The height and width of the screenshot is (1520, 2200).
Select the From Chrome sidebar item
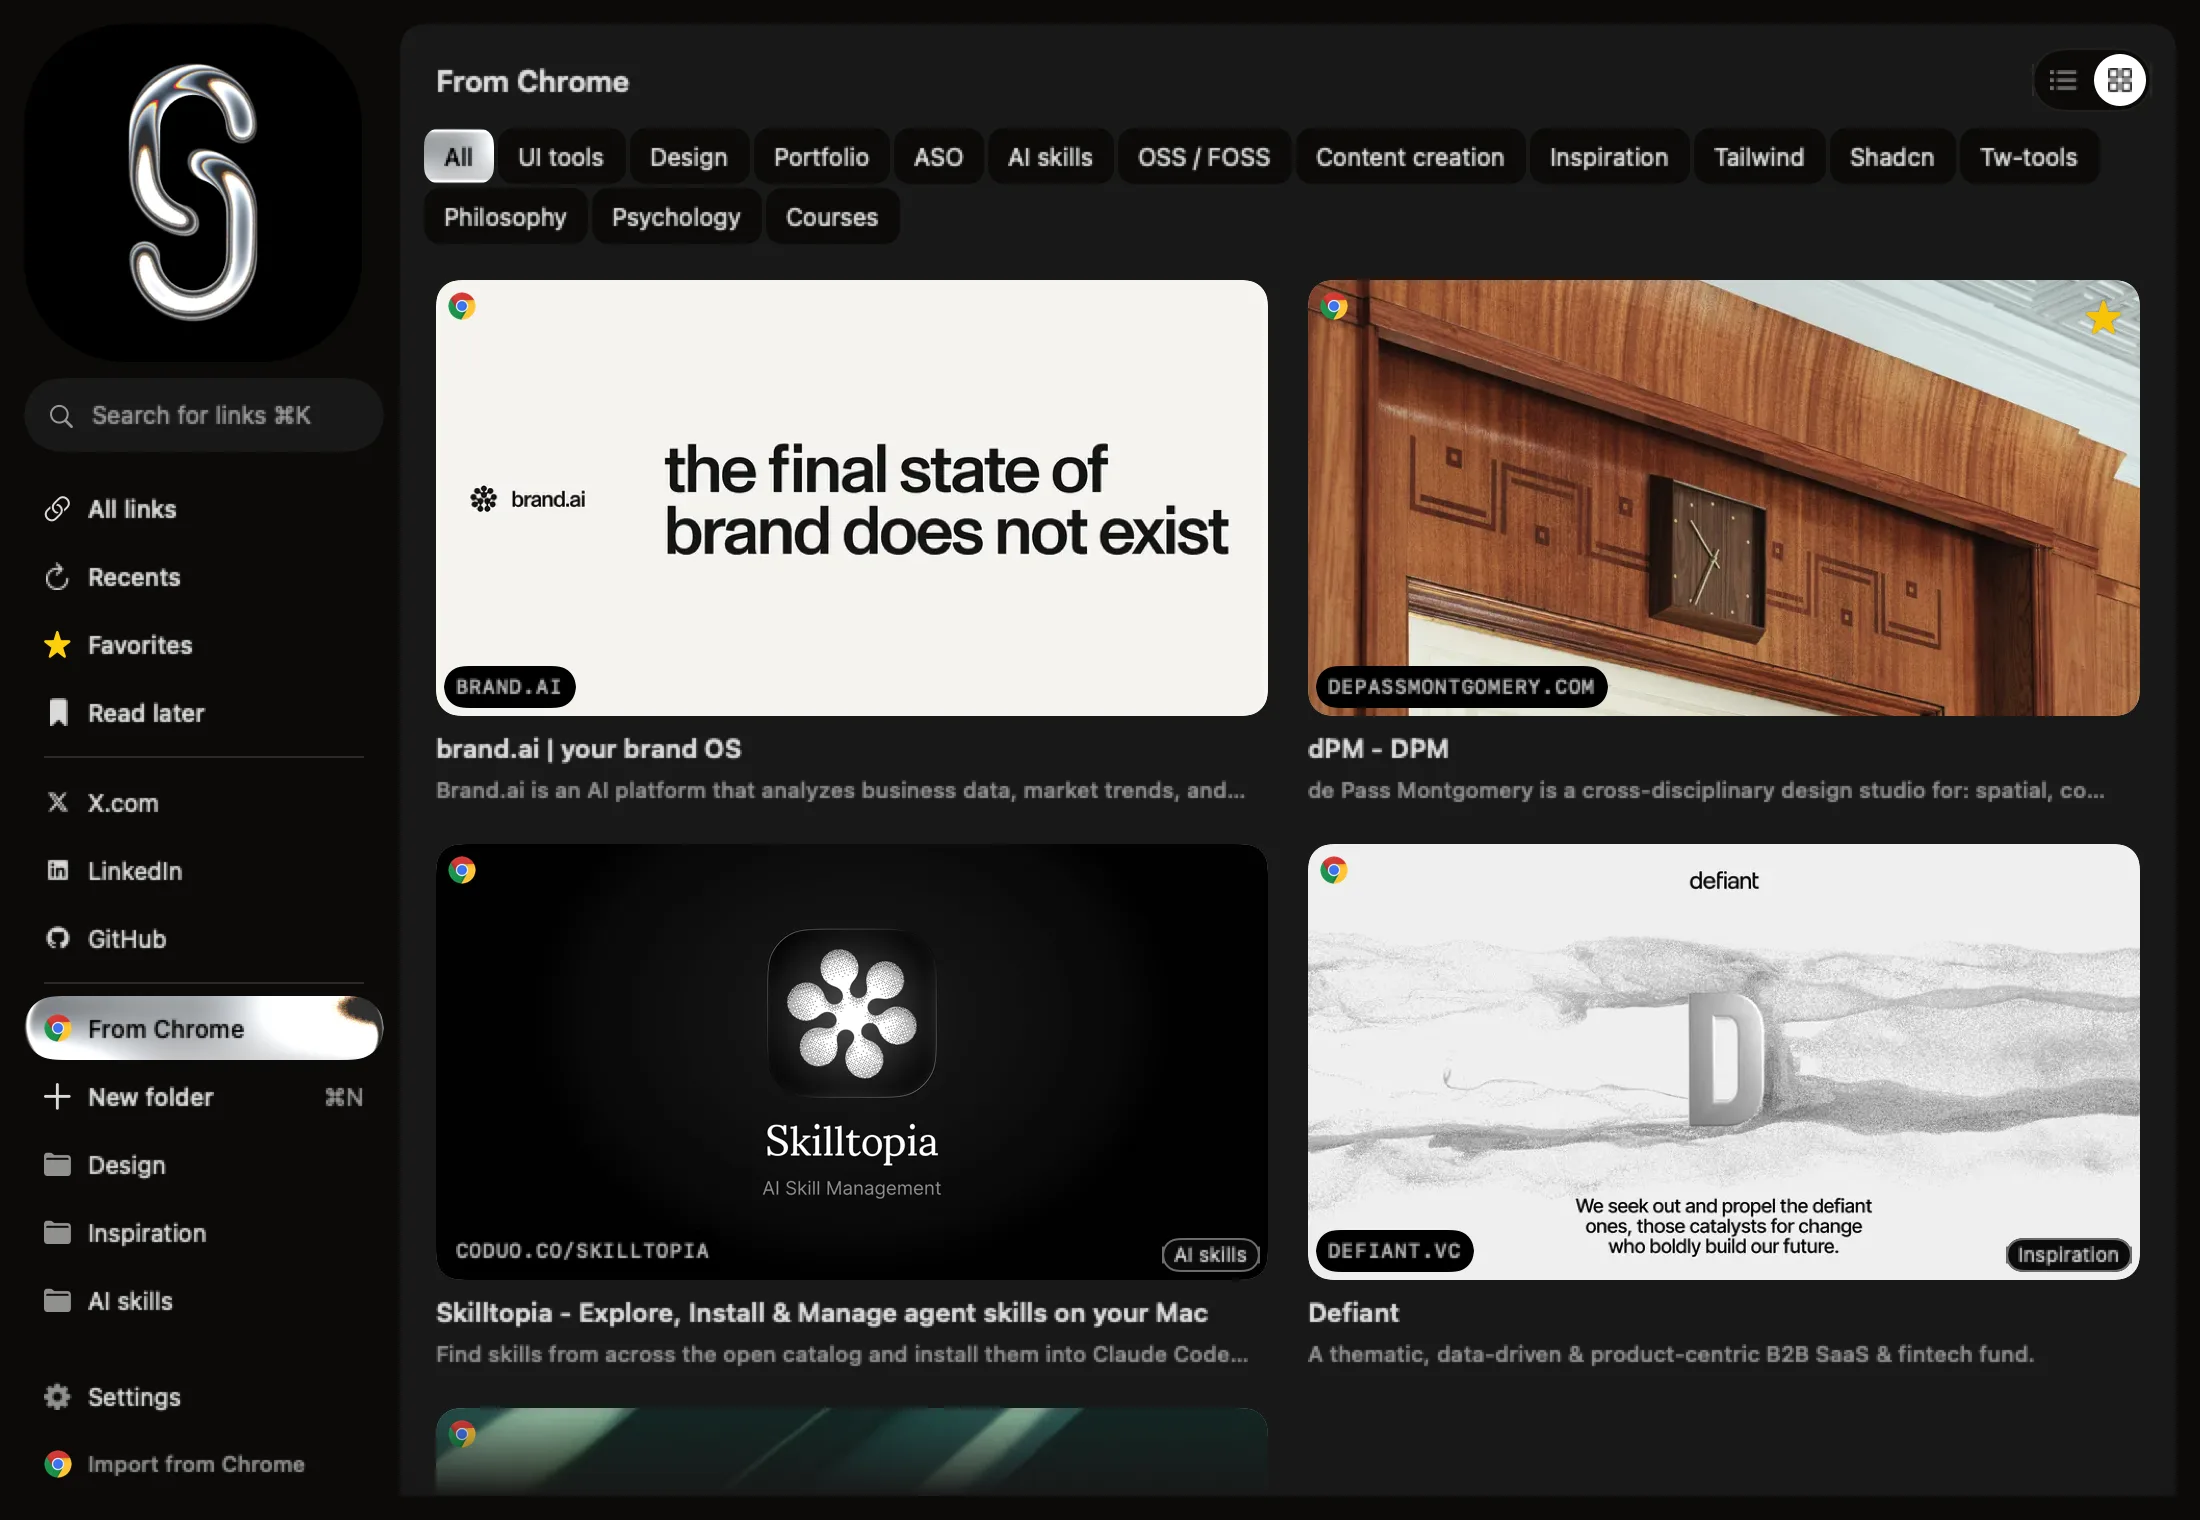pyautogui.click(x=204, y=1028)
